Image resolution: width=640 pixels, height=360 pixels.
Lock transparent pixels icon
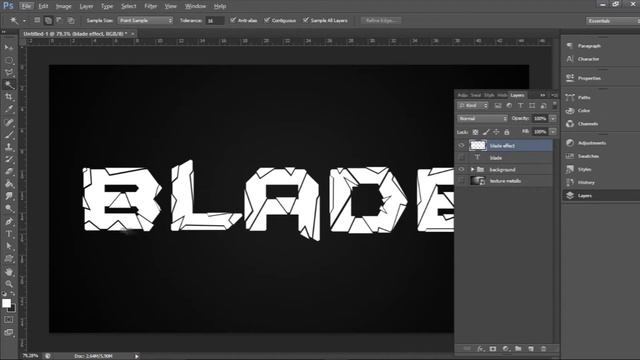pos(475,132)
